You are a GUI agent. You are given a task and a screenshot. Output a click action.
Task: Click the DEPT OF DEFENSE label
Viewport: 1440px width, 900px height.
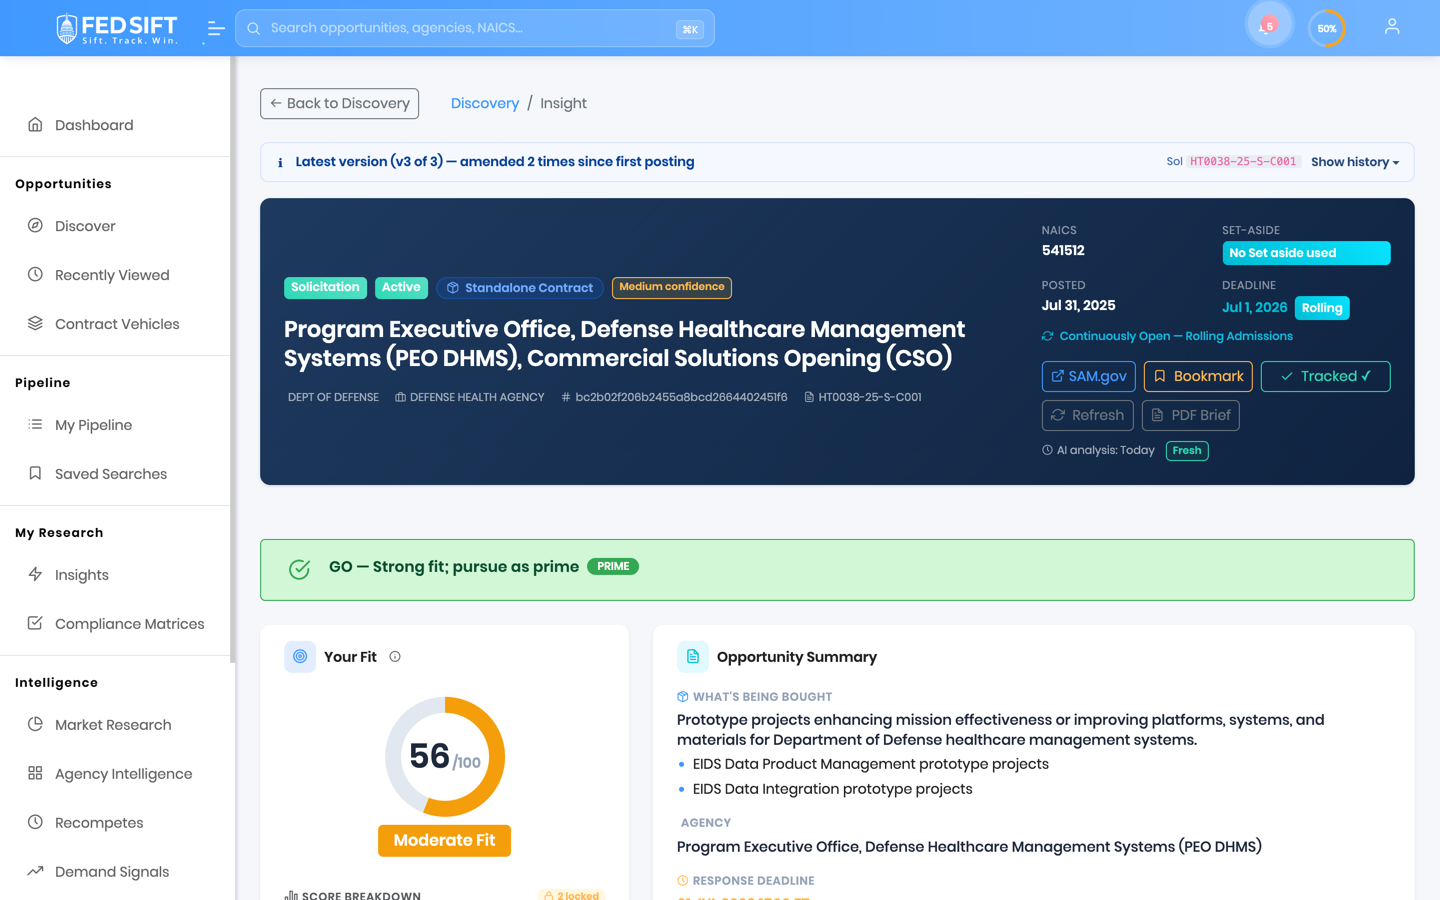(x=333, y=397)
